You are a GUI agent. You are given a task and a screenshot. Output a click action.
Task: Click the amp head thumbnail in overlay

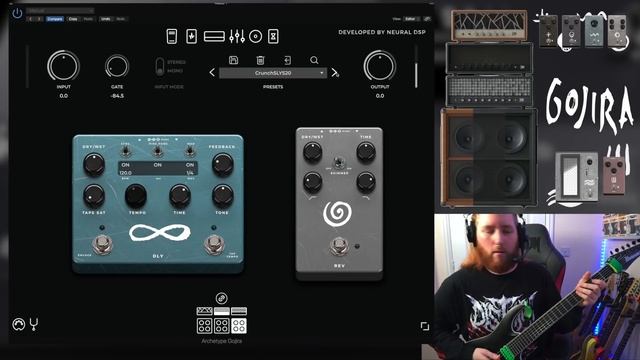click(489, 26)
